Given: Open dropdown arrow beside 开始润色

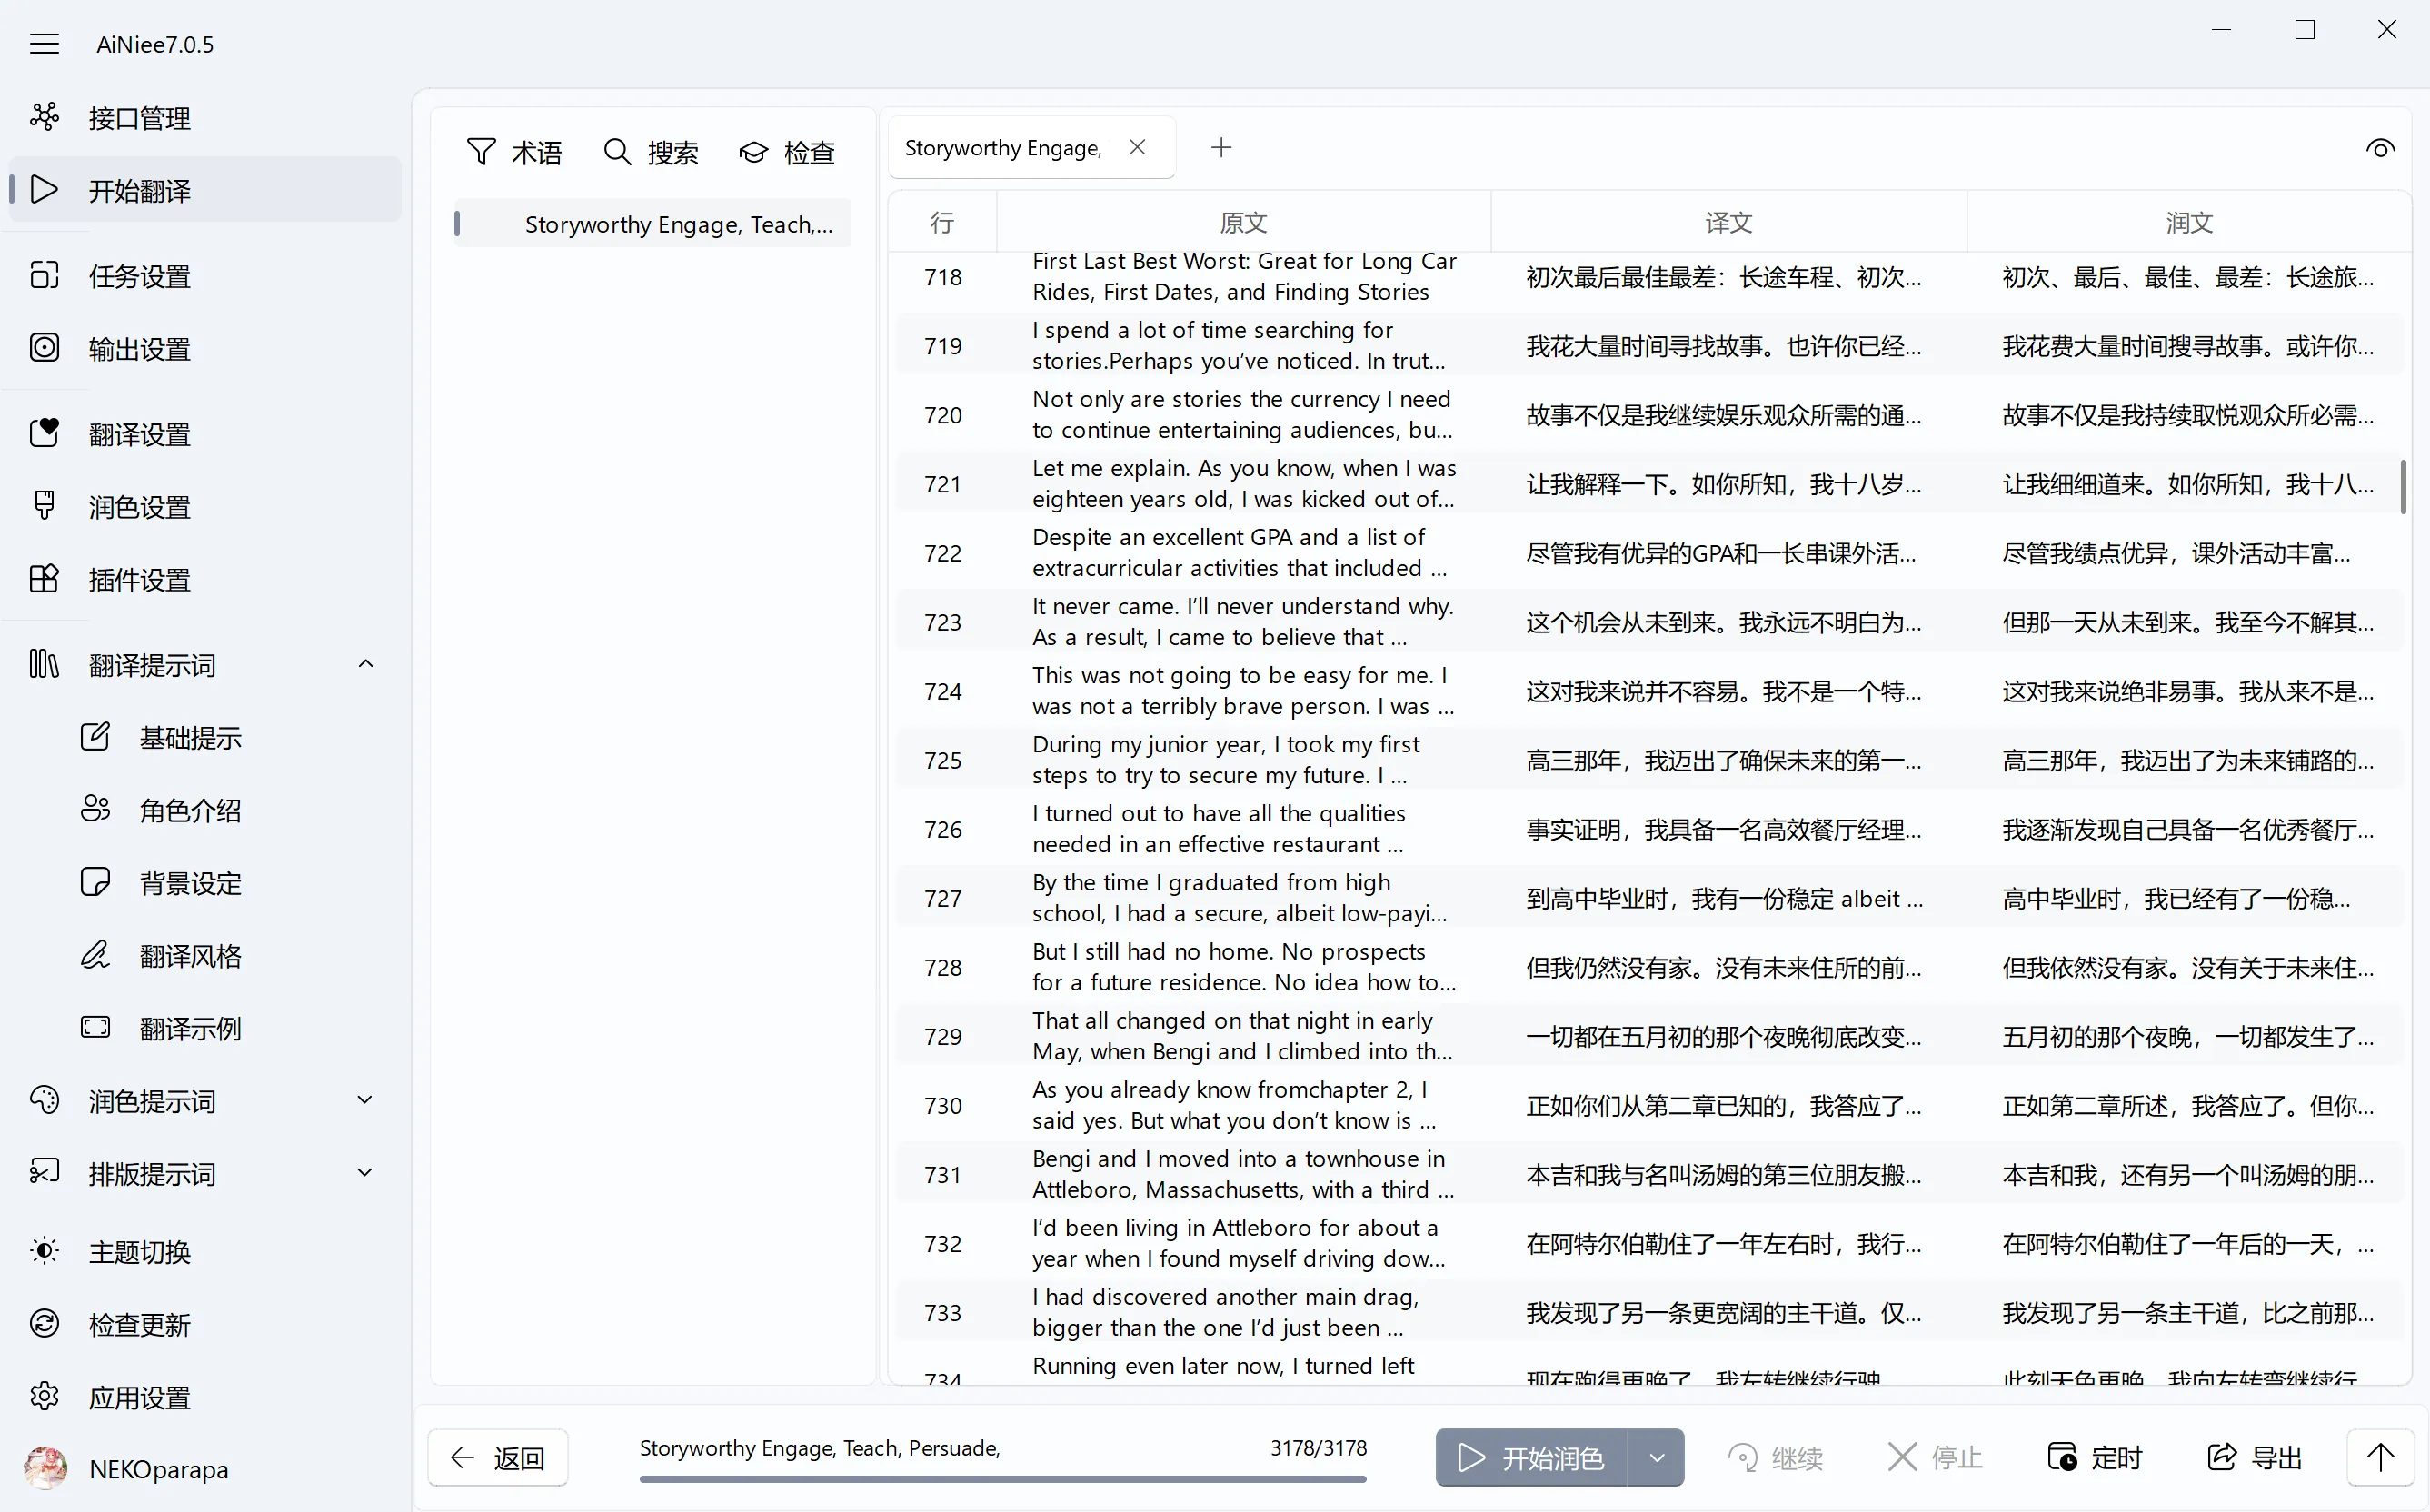Looking at the screenshot, I should pos(1656,1458).
